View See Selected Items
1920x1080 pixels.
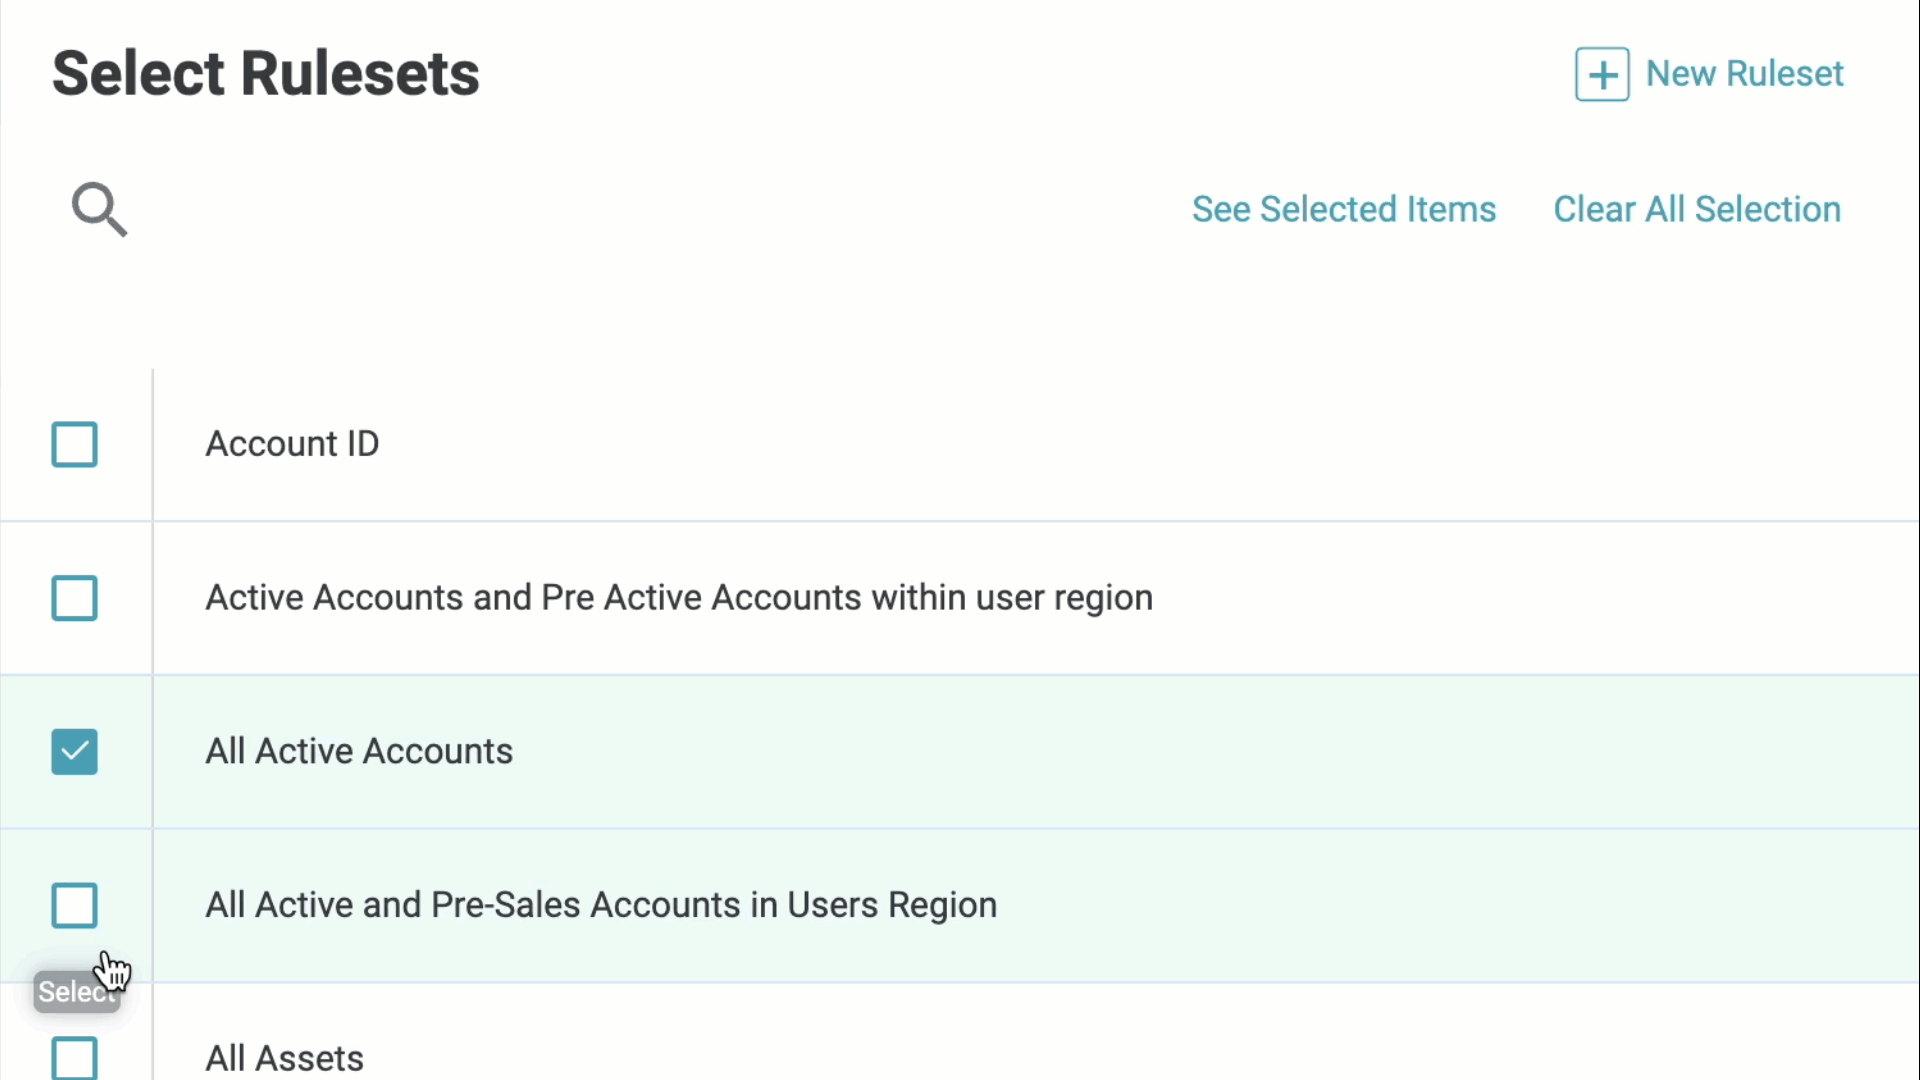click(x=1343, y=209)
